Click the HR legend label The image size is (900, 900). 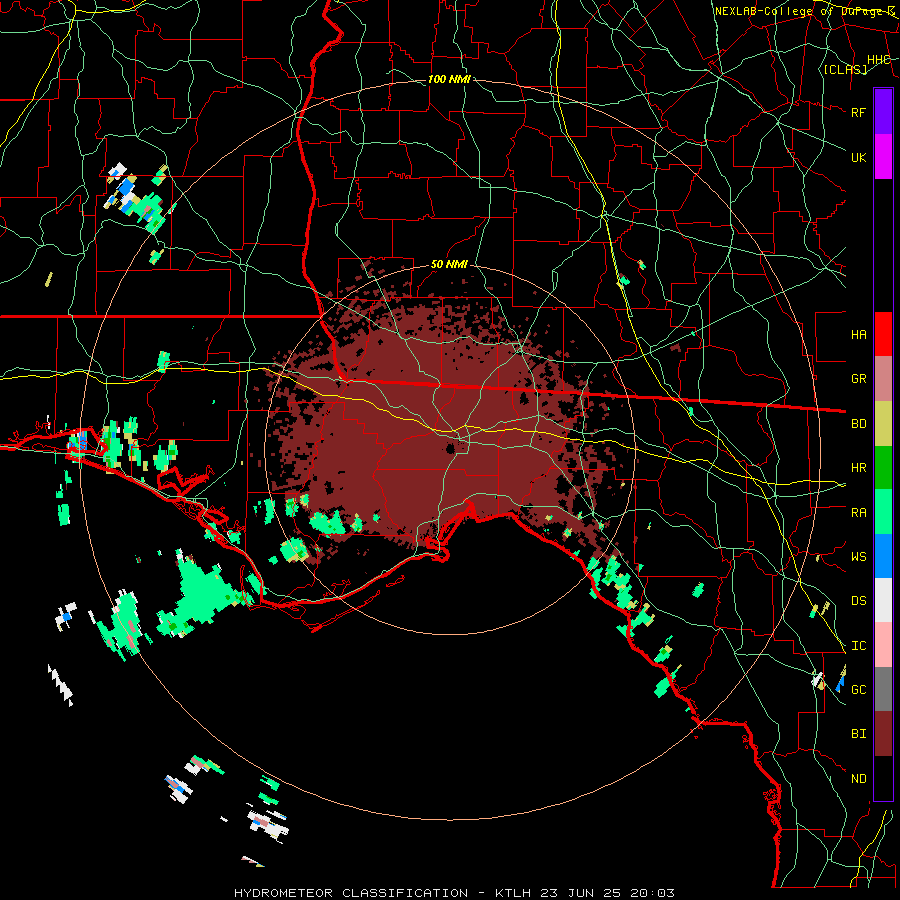coord(859,468)
